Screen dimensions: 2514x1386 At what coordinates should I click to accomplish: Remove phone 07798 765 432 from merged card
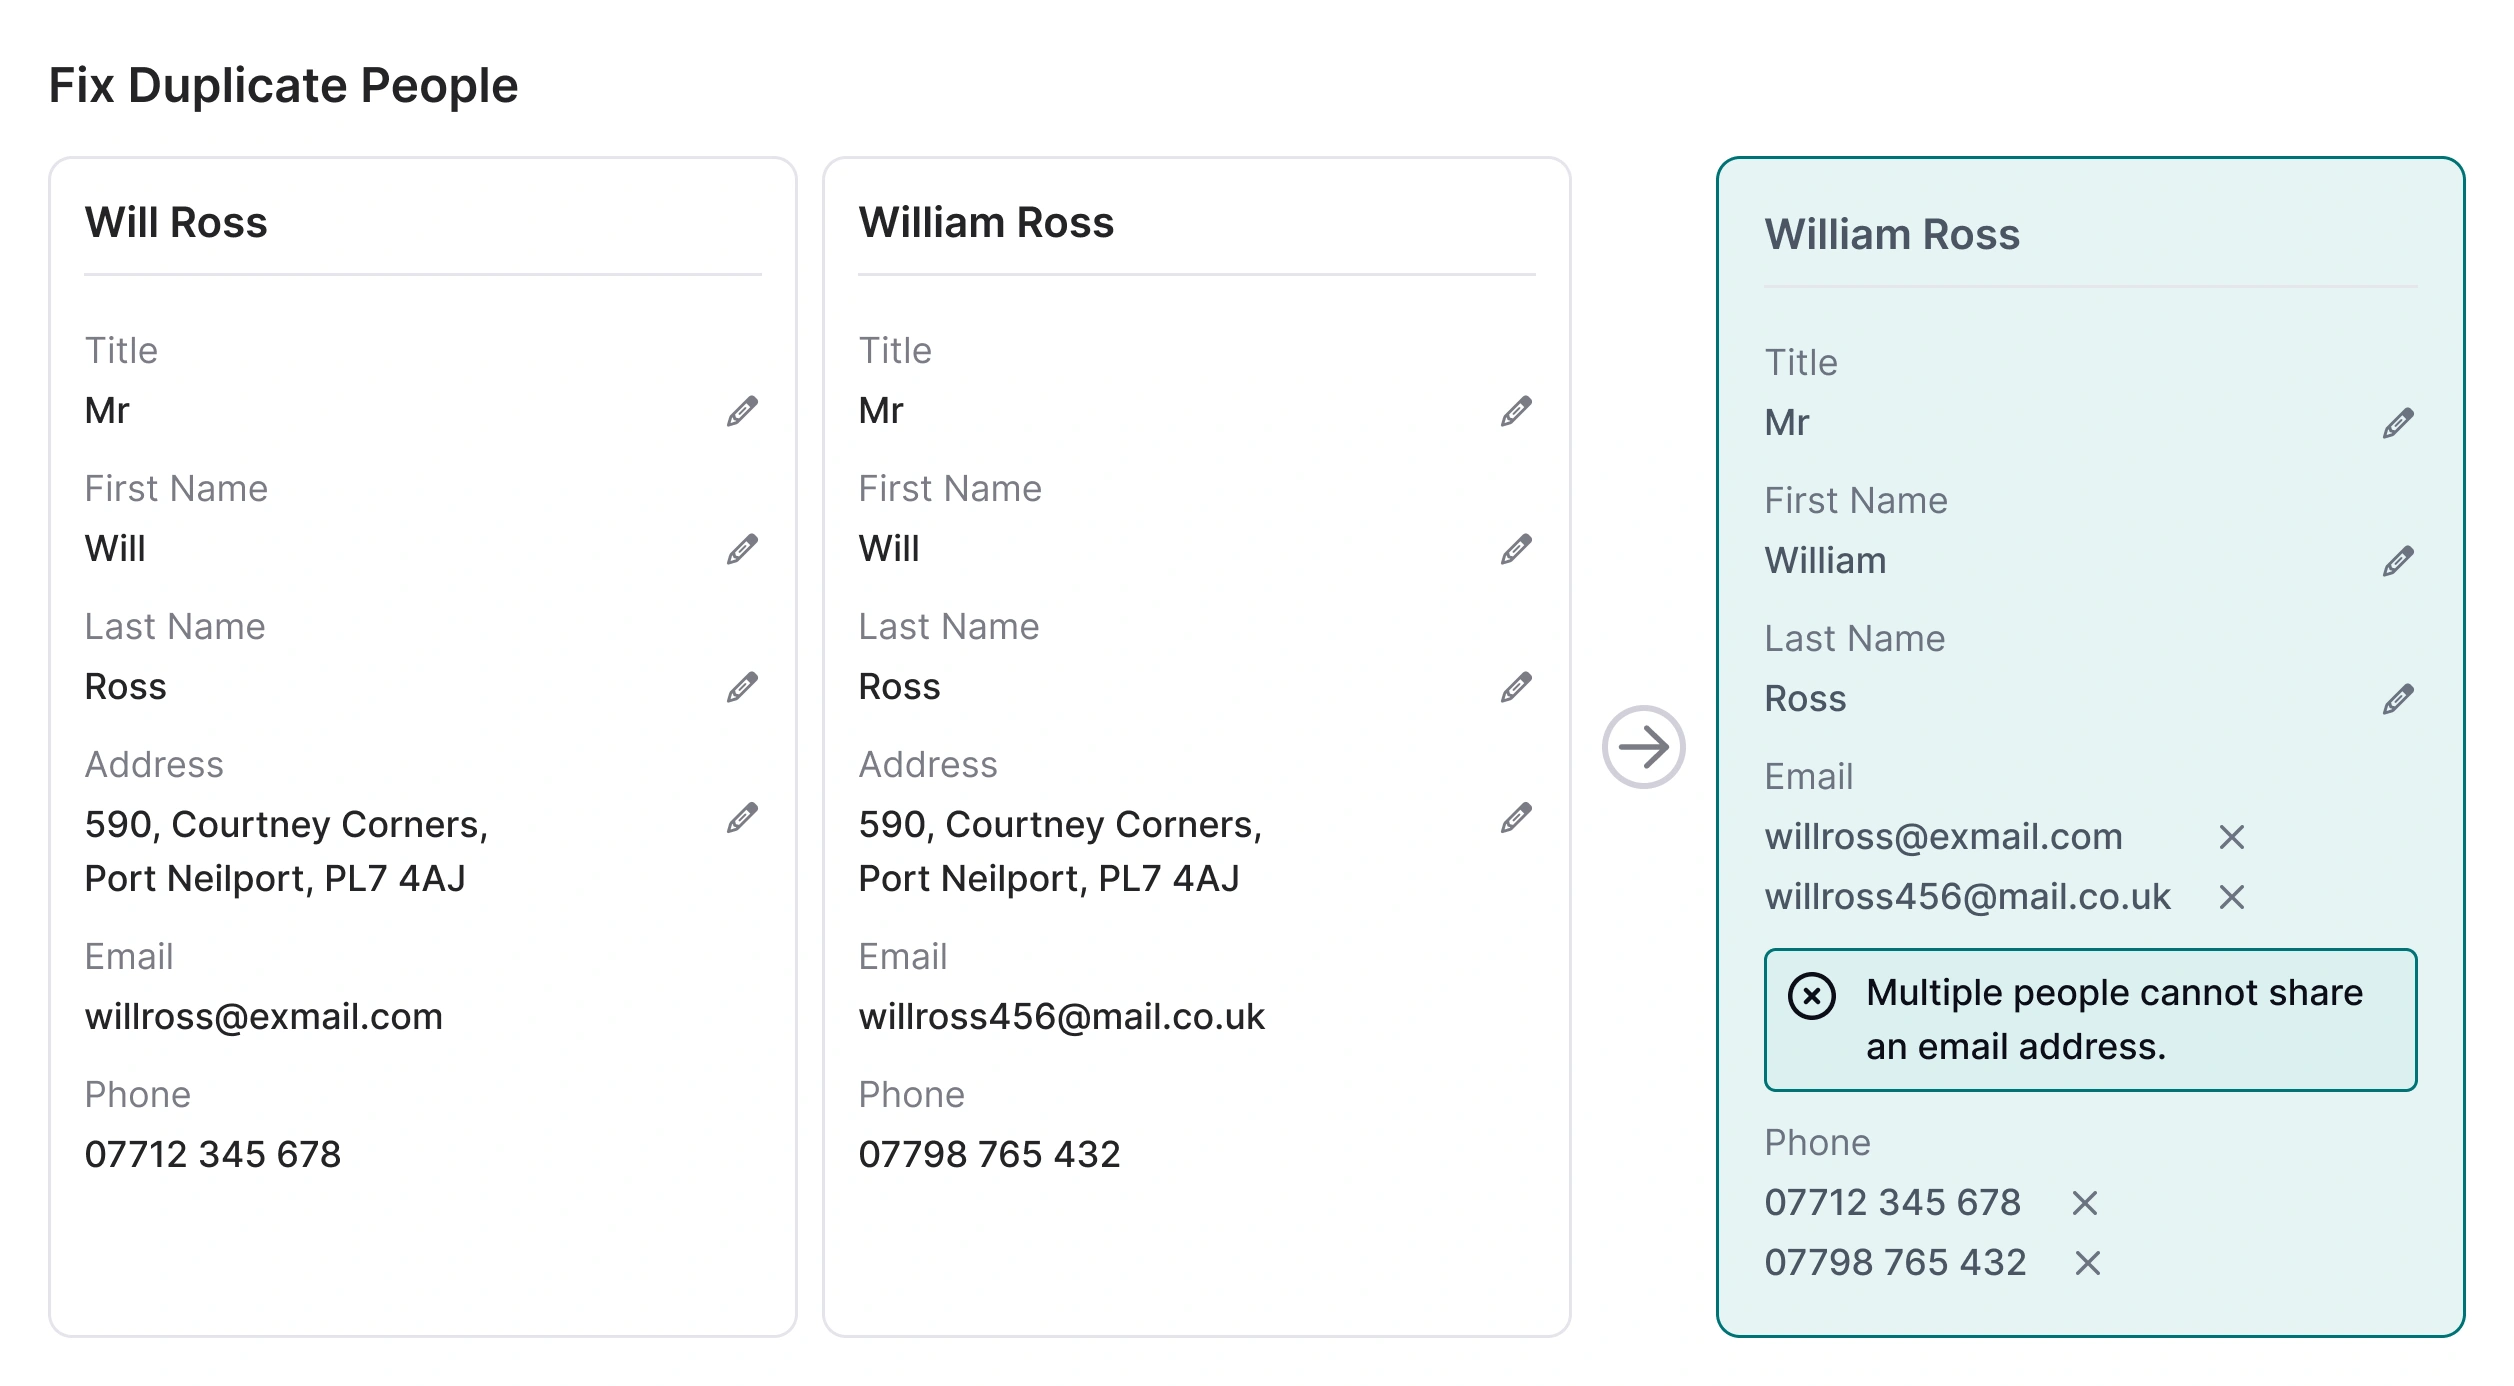2088,1263
